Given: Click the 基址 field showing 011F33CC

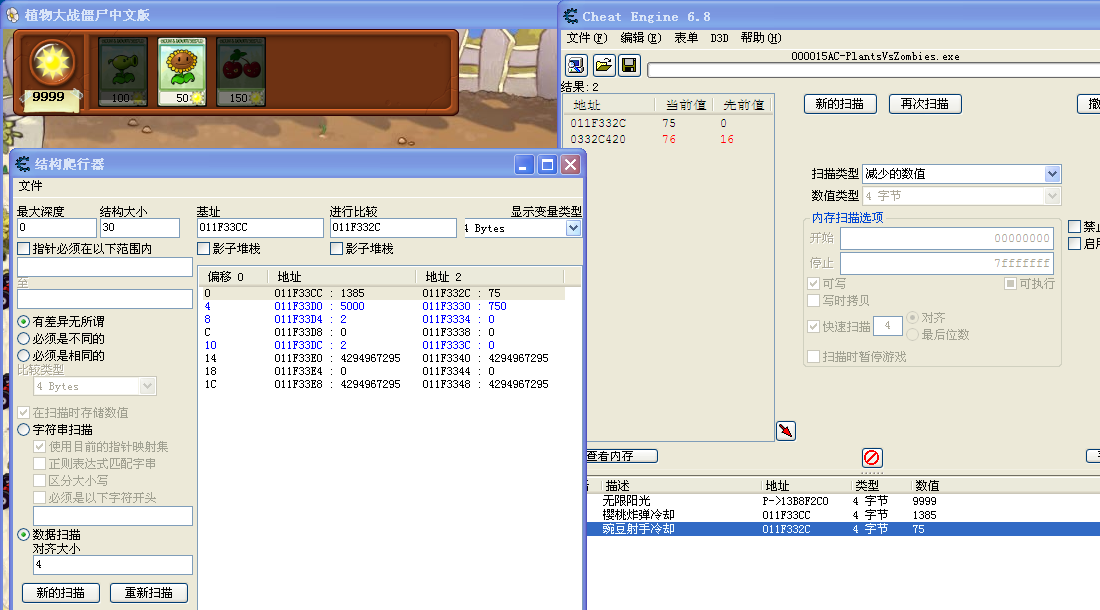Looking at the screenshot, I should pos(260,228).
